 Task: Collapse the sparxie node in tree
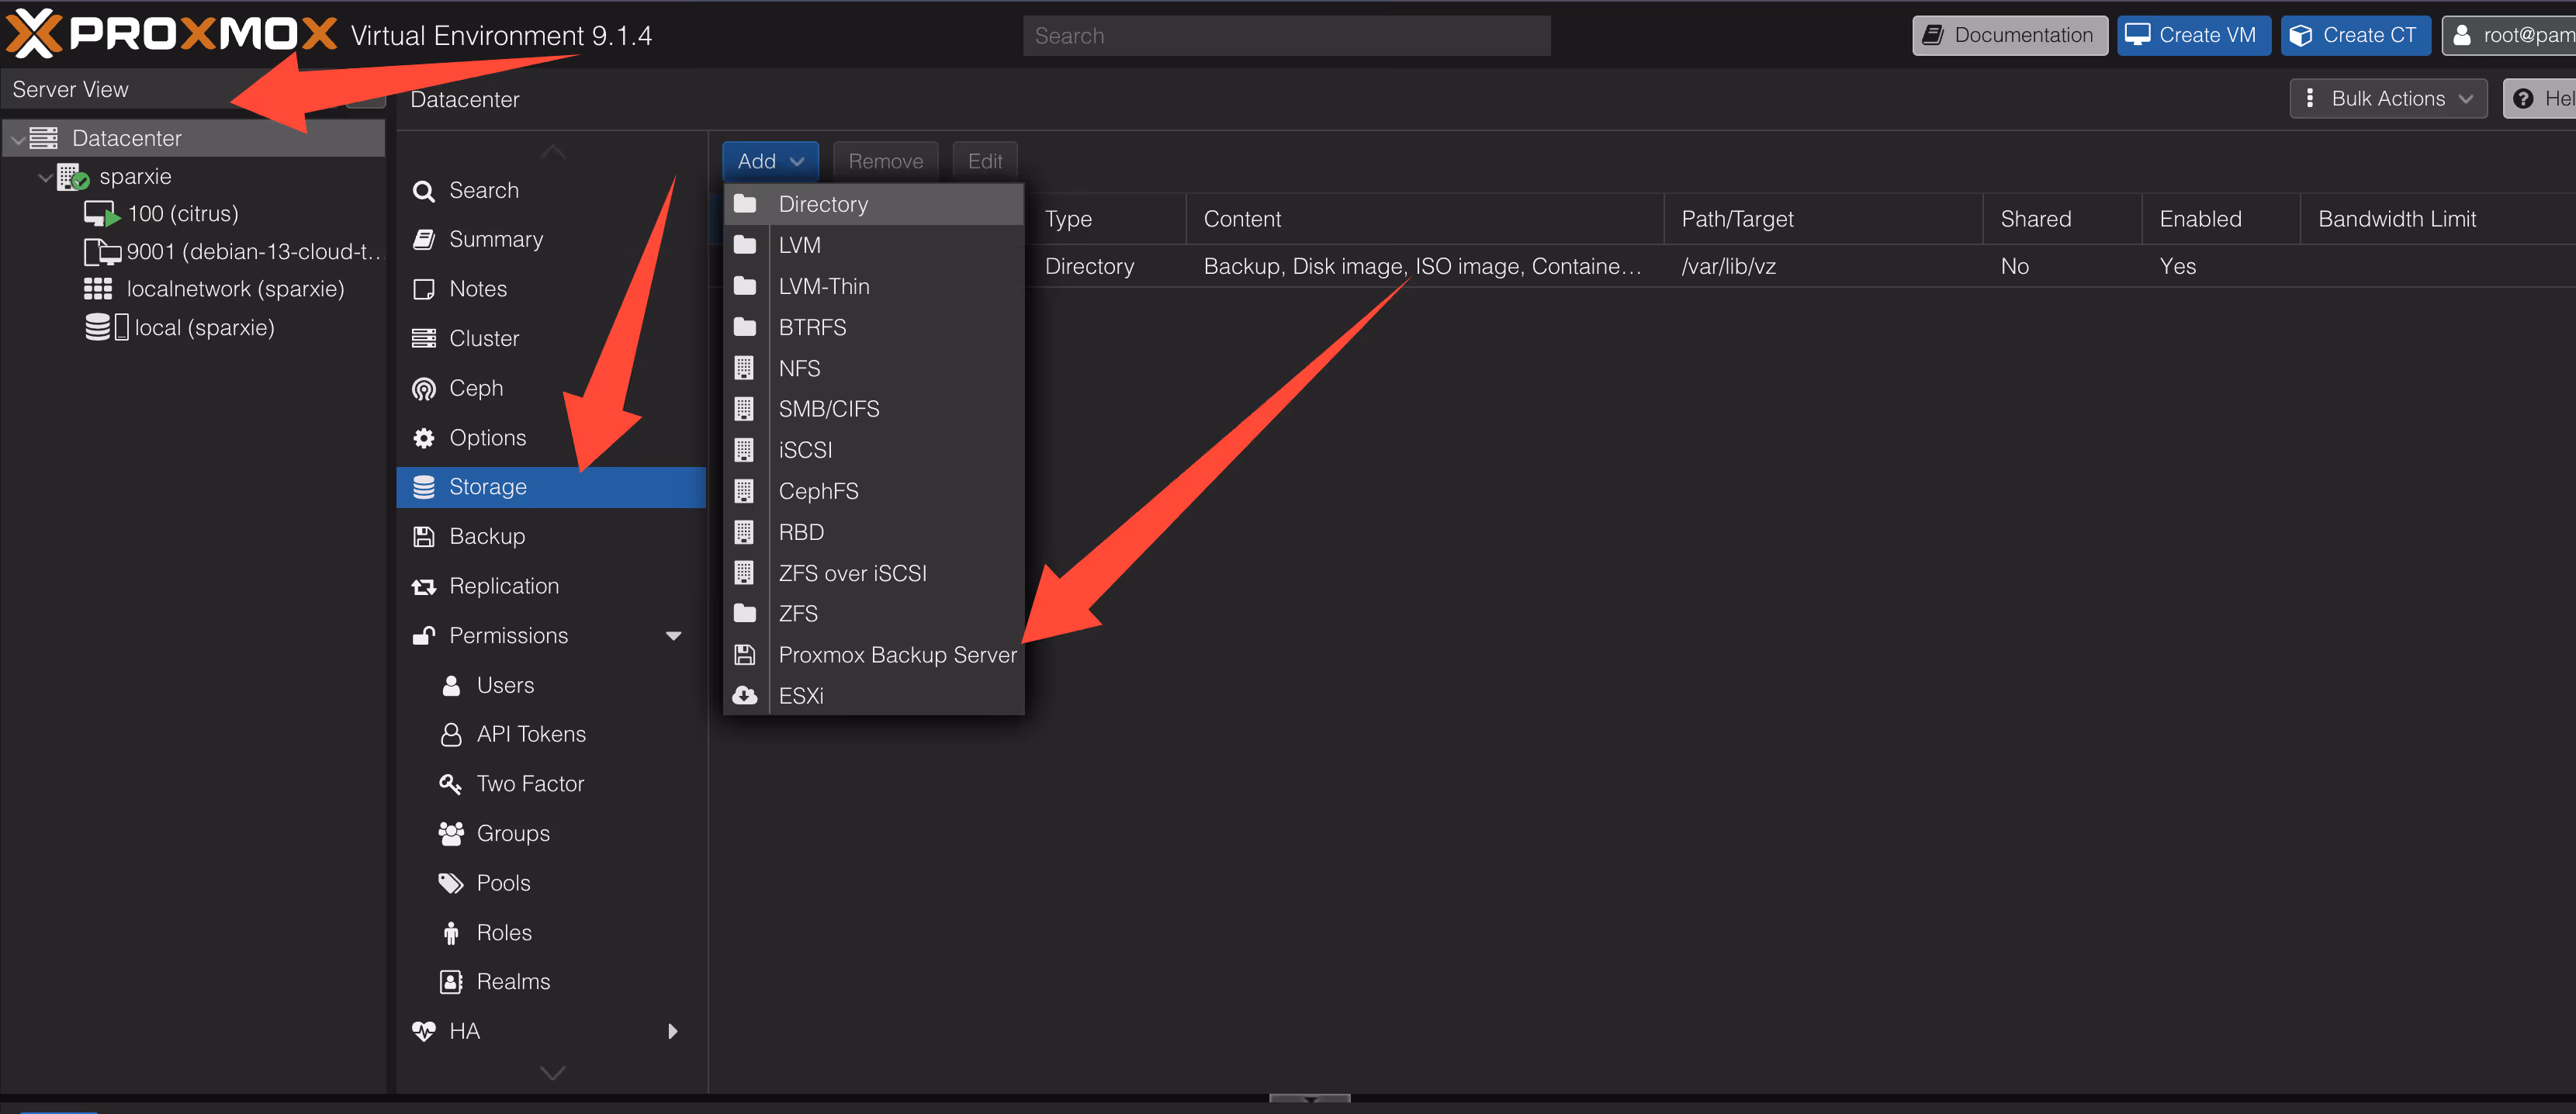(44, 177)
